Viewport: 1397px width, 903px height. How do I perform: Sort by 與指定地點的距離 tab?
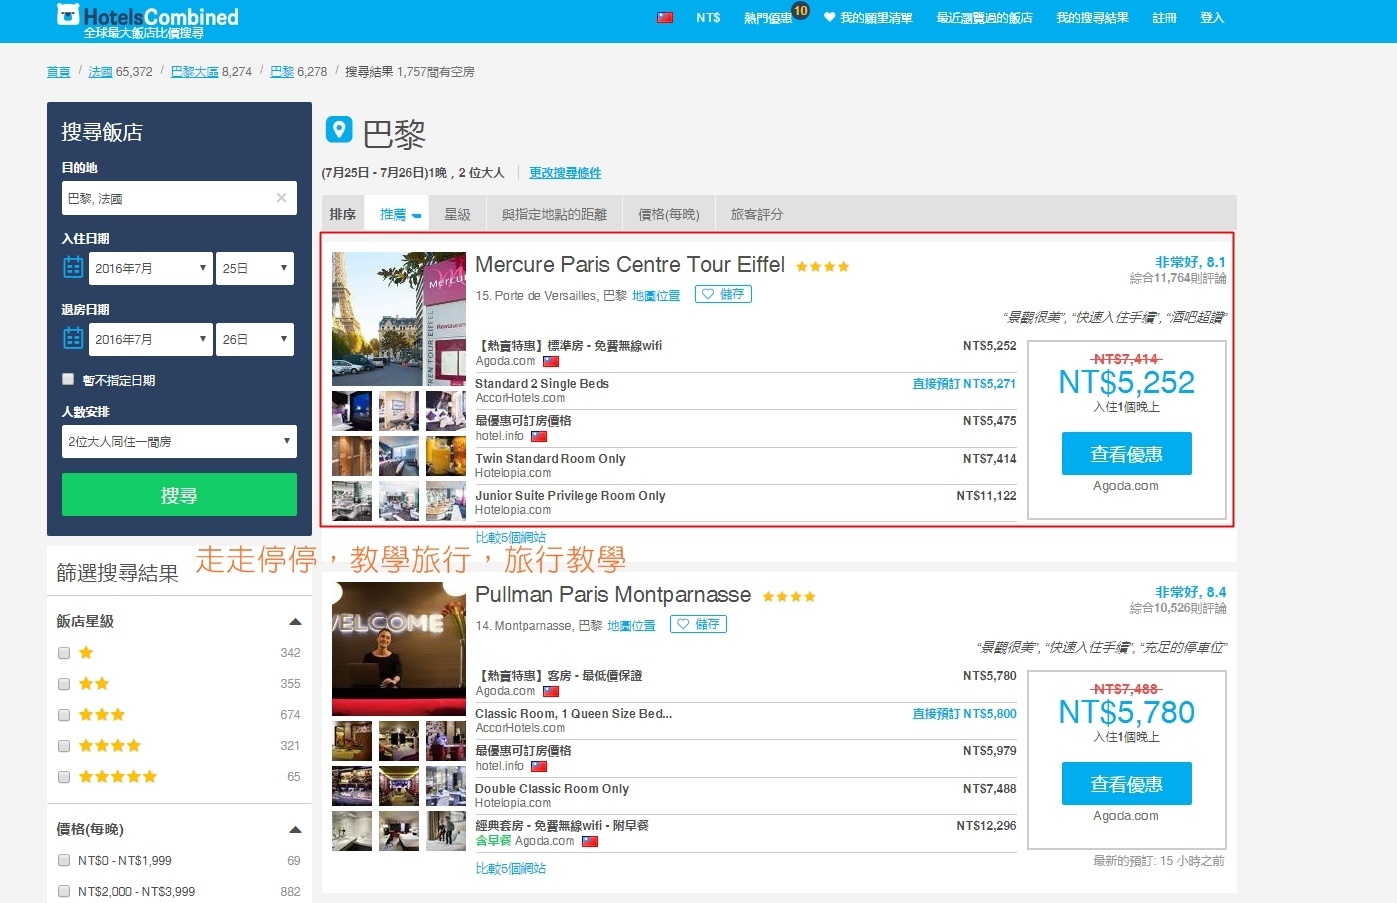554,214
